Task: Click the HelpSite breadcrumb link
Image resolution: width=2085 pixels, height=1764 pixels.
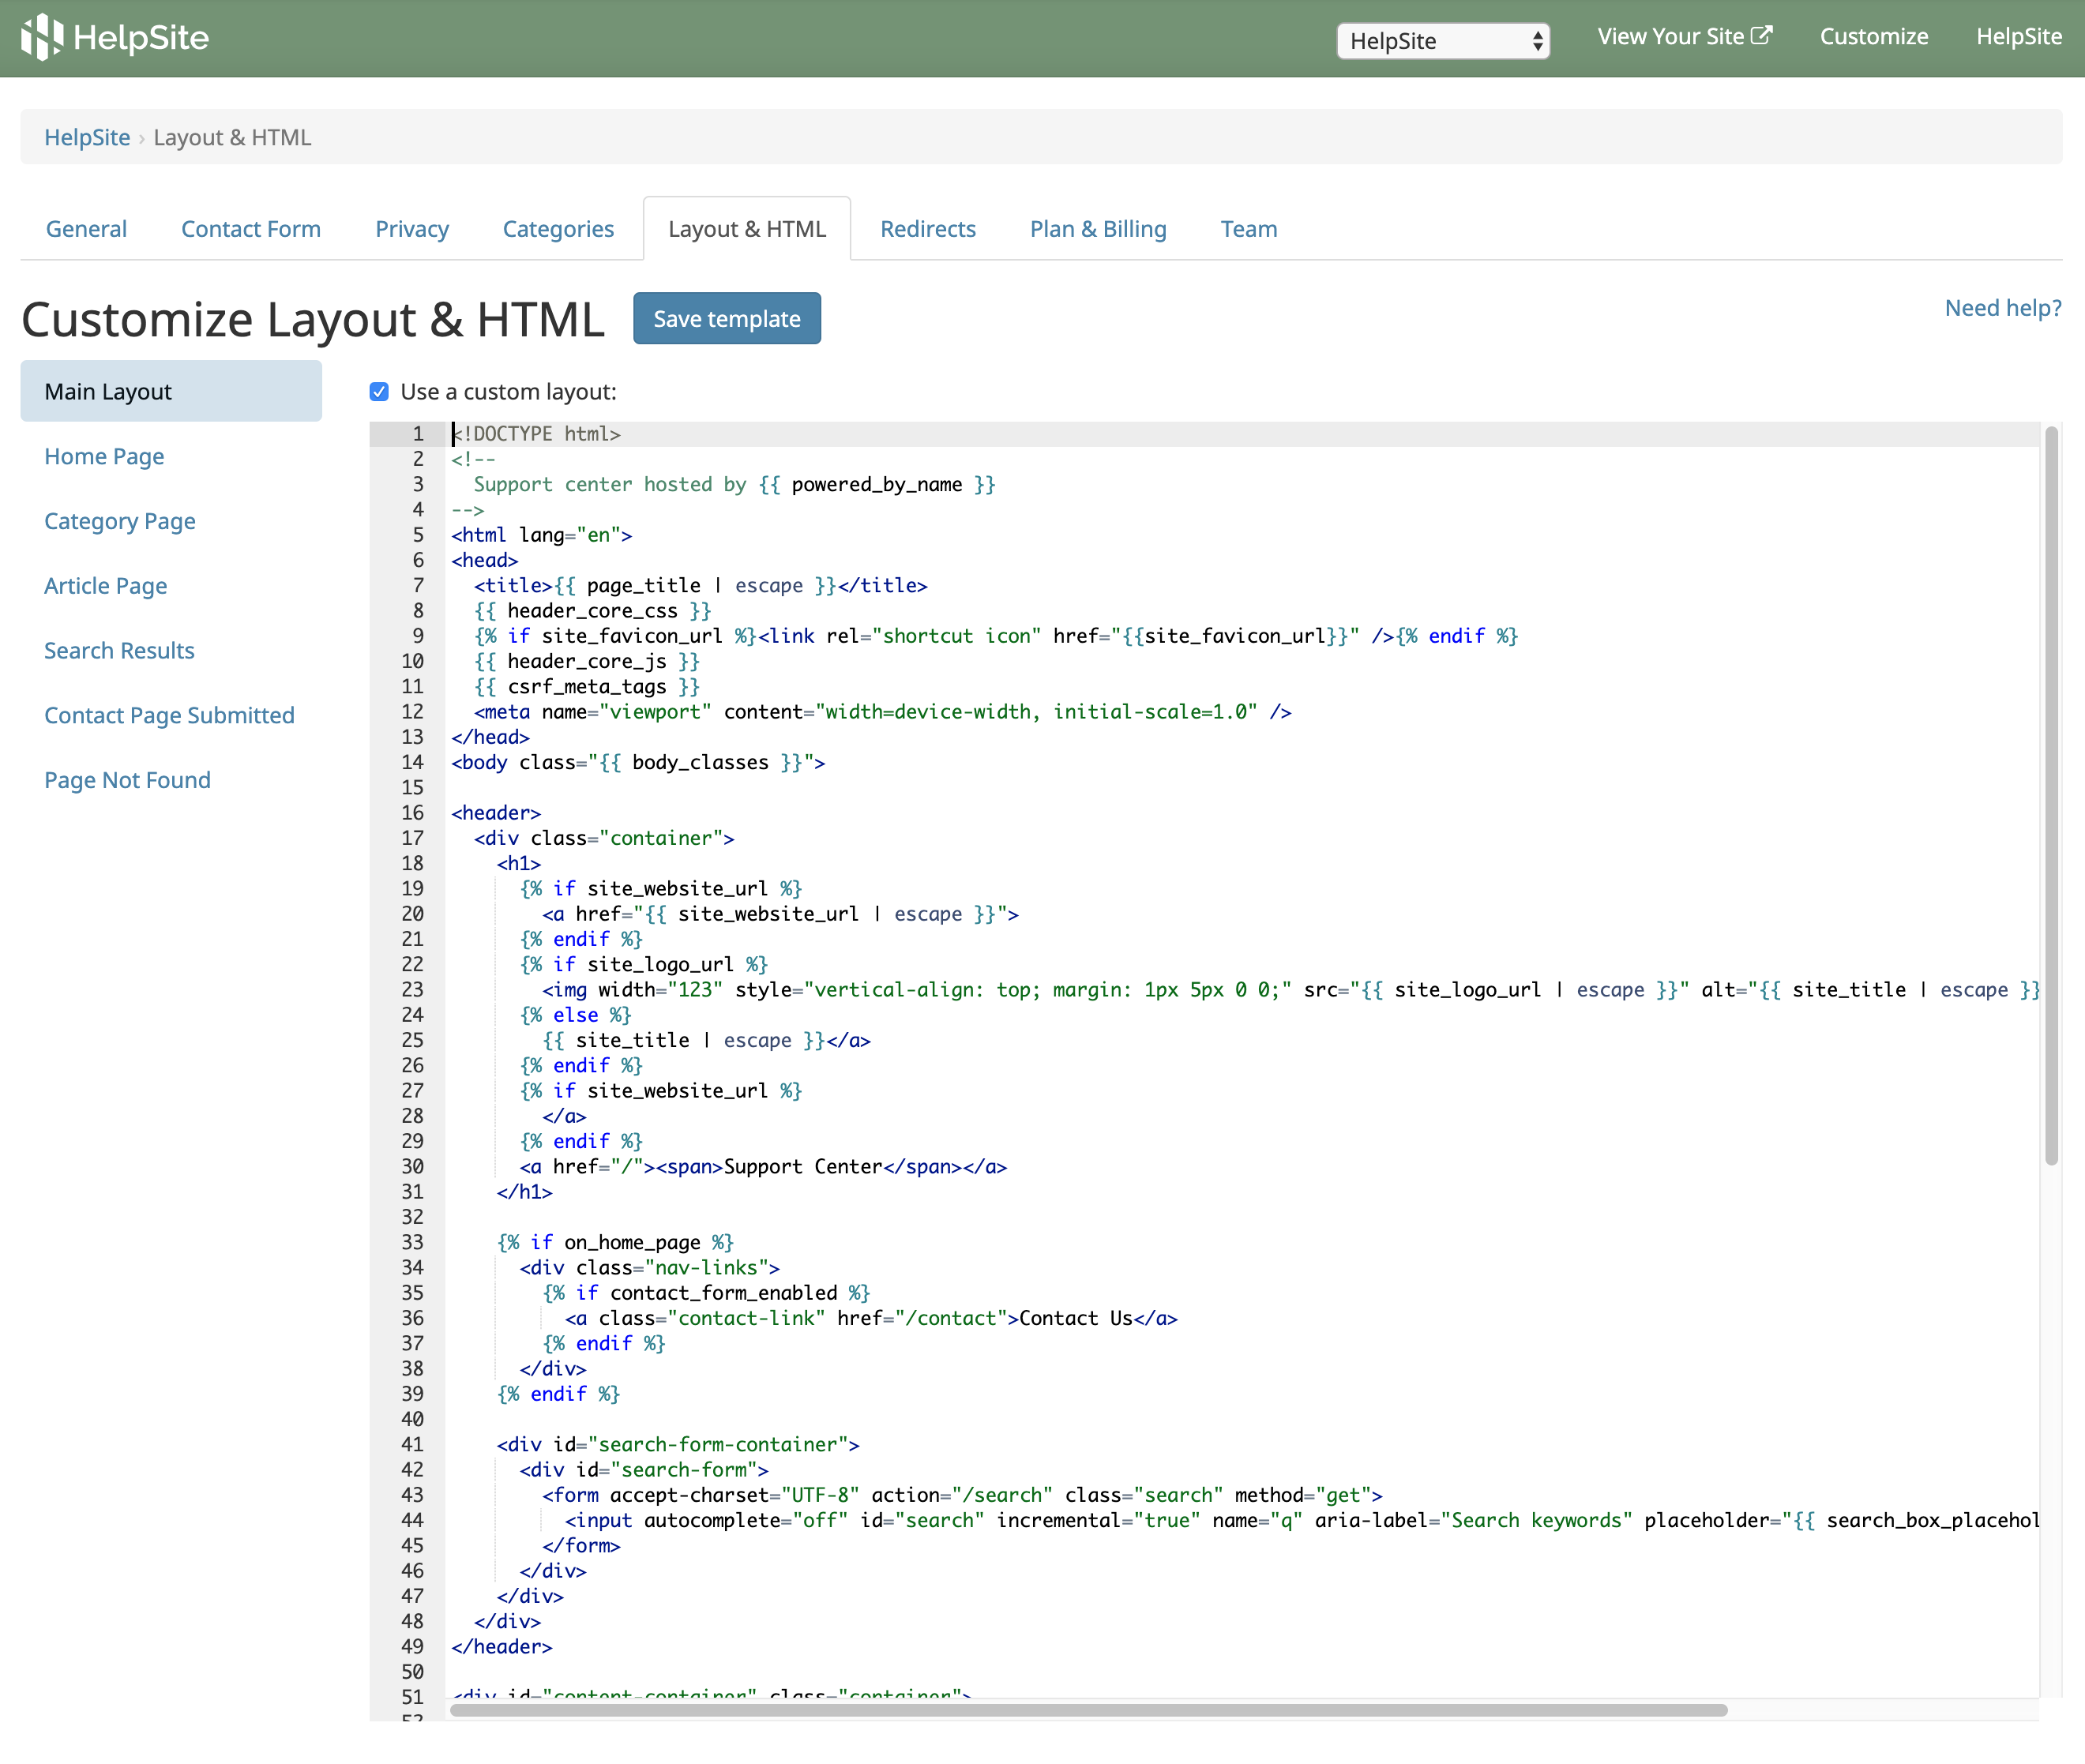Action: coord(87,137)
